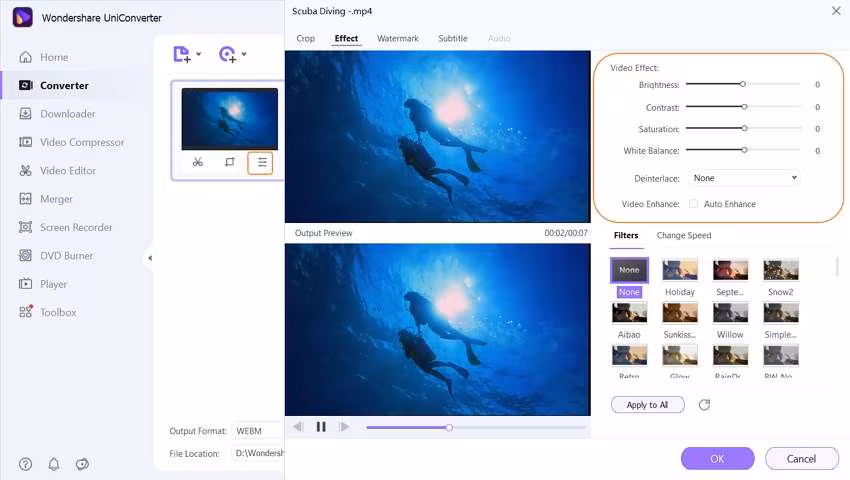Open the Video Editor tool
This screenshot has height=480, width=850.
tap(57, 170)
